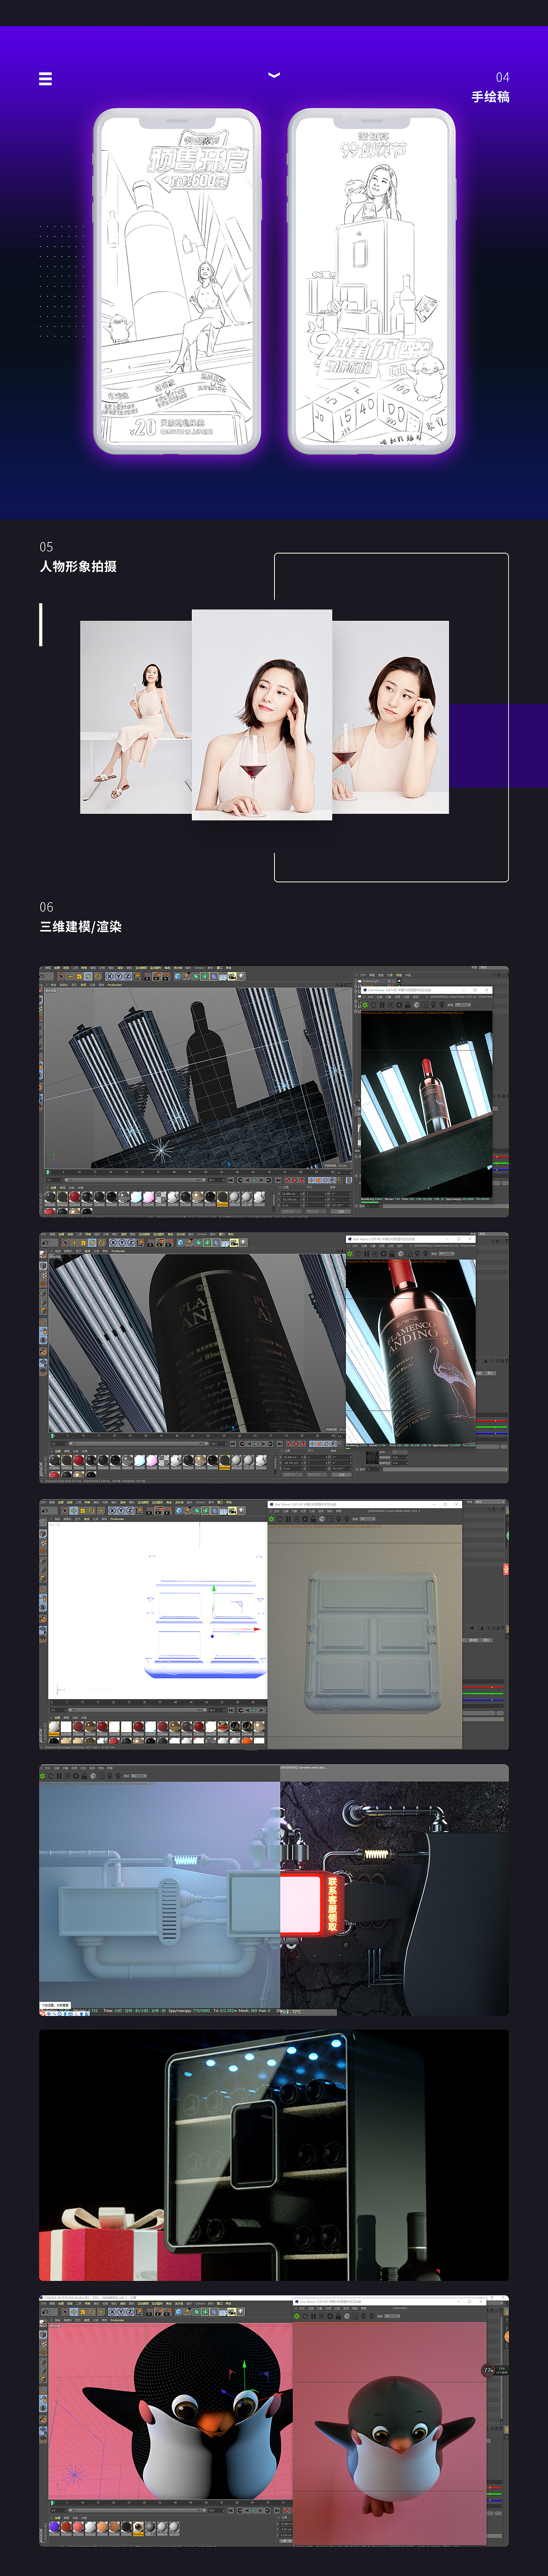Image resolution: width=548 pixels, height=2576 pixels.
Task: Click the down chevron at page top
Action: coord(274,75)
